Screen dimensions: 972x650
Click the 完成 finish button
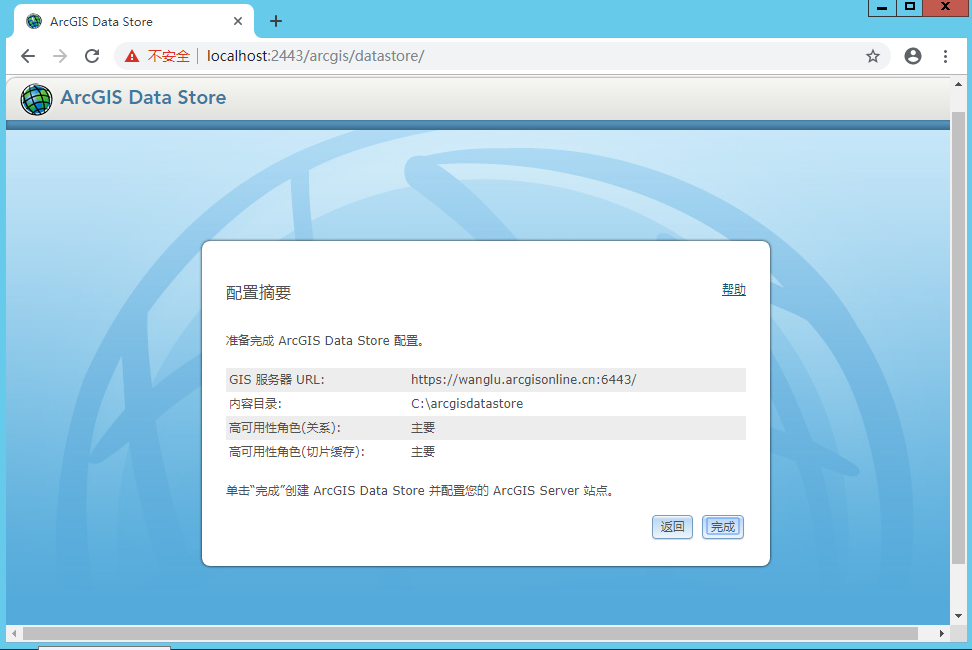point(723,527)
